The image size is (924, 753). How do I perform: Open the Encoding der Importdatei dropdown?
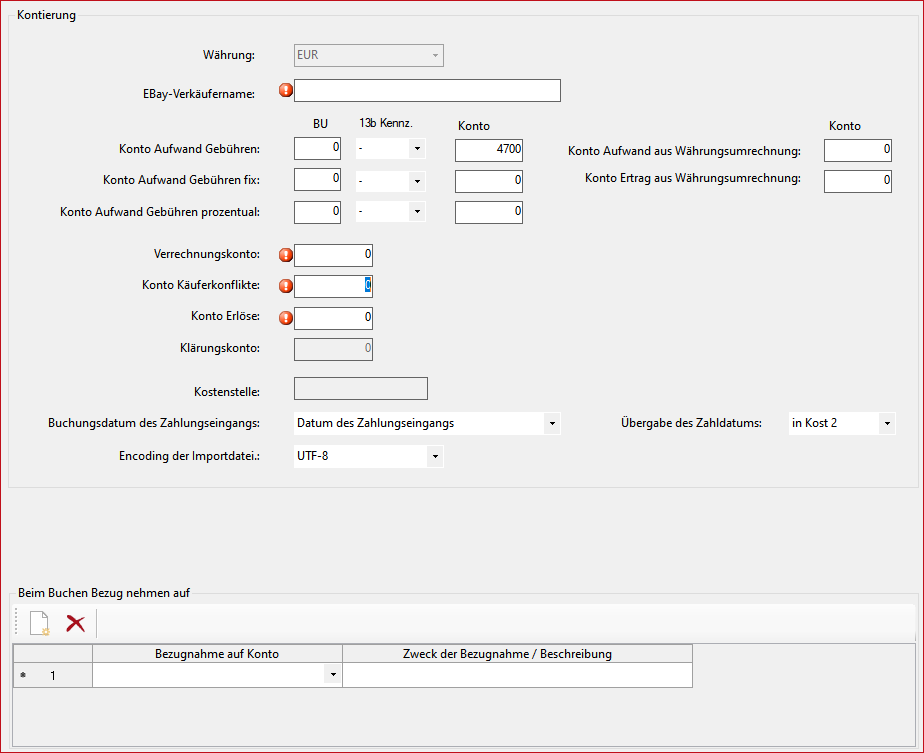click(x=434, y=457)
